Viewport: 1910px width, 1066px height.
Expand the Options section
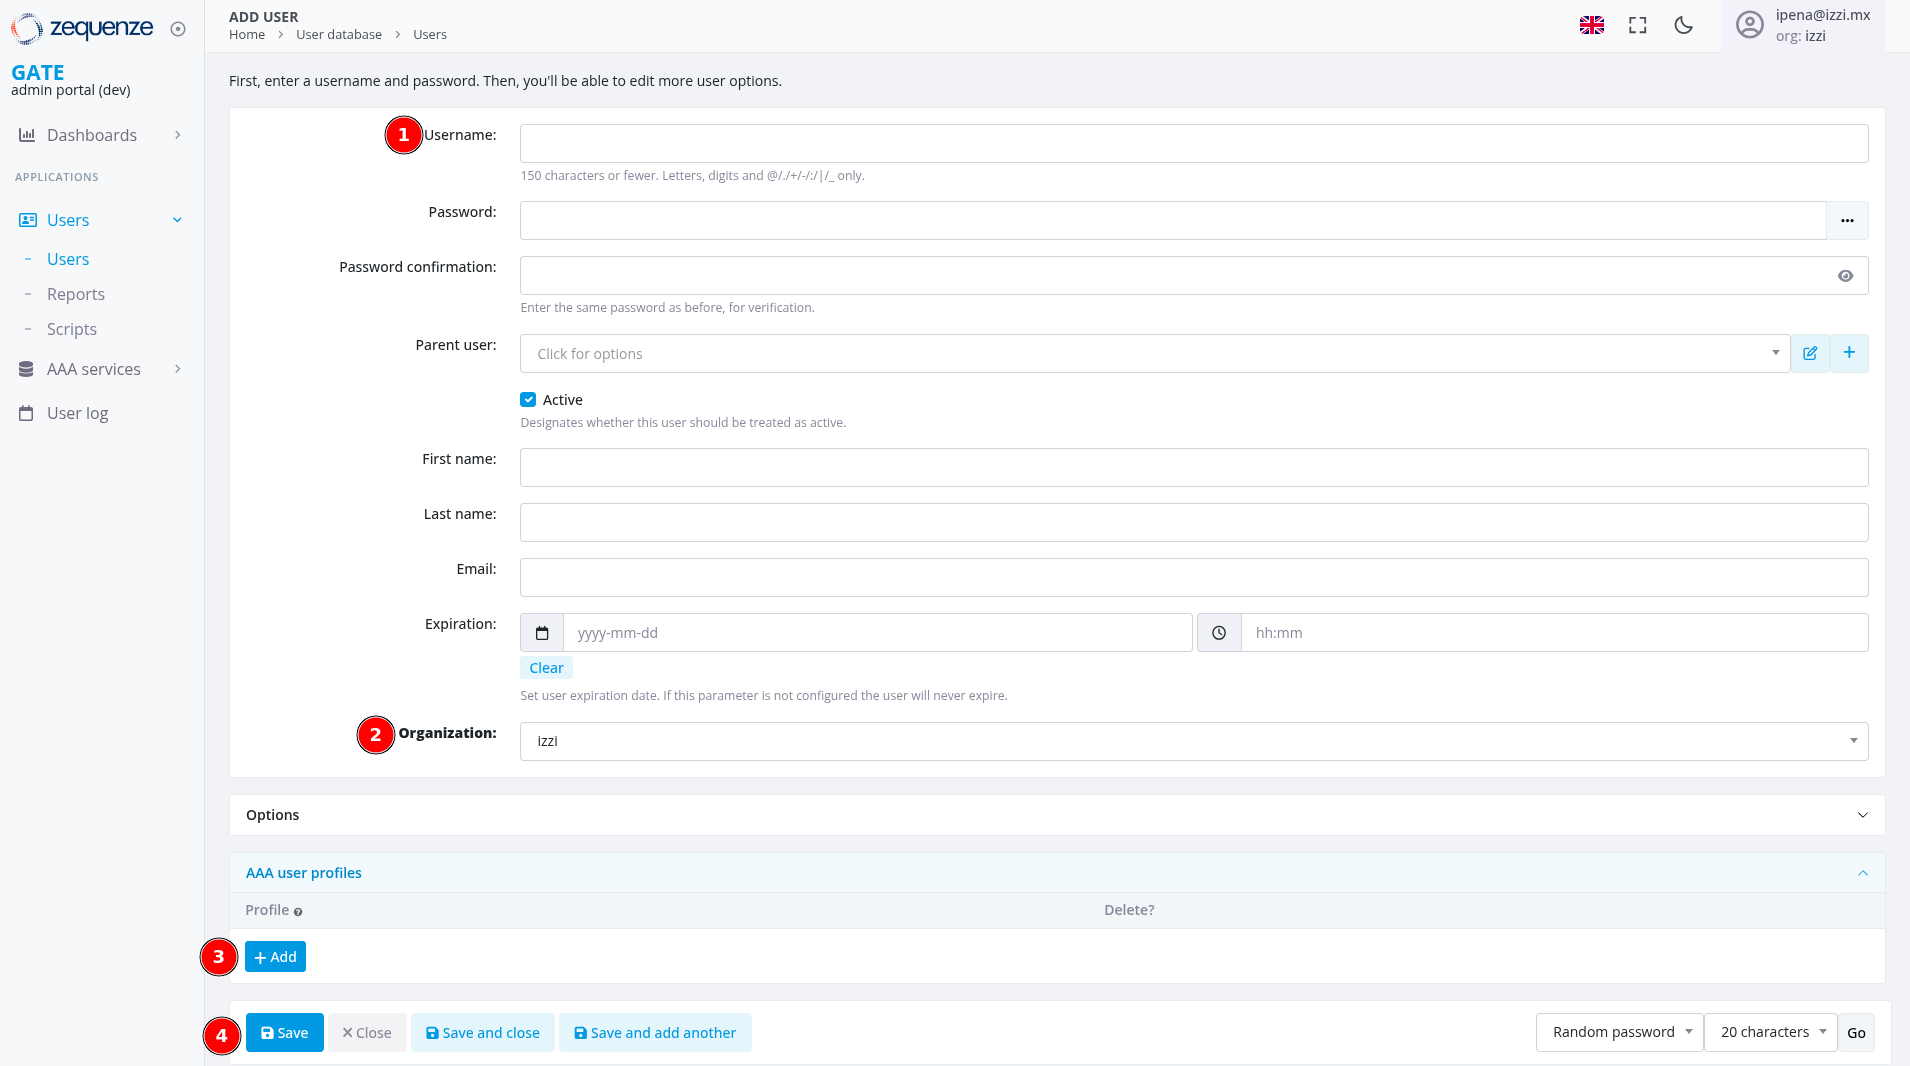[1056, 815]
